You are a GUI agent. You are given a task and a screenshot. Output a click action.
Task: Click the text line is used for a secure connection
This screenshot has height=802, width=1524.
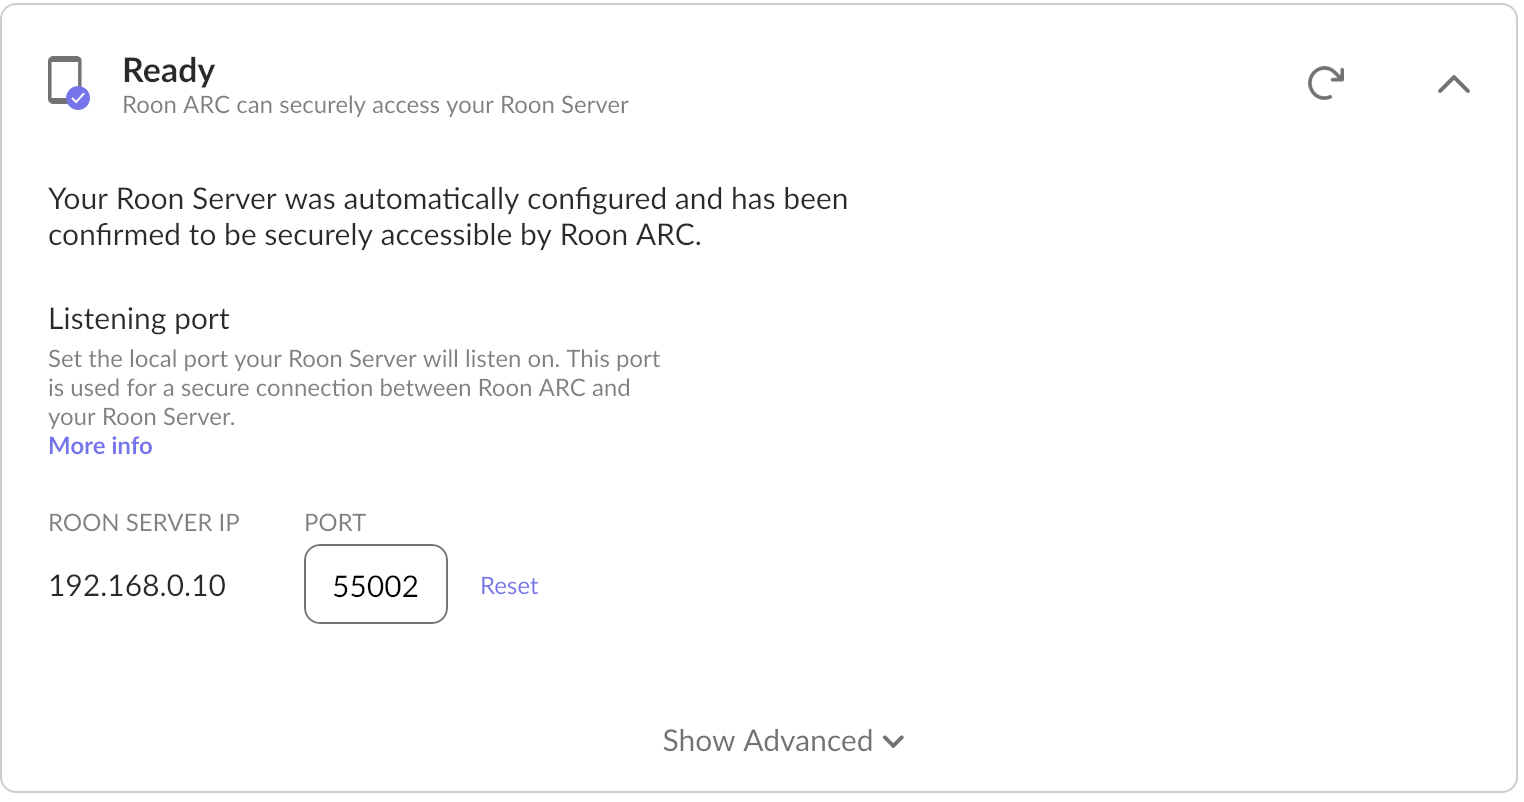(x=339, y=388)
